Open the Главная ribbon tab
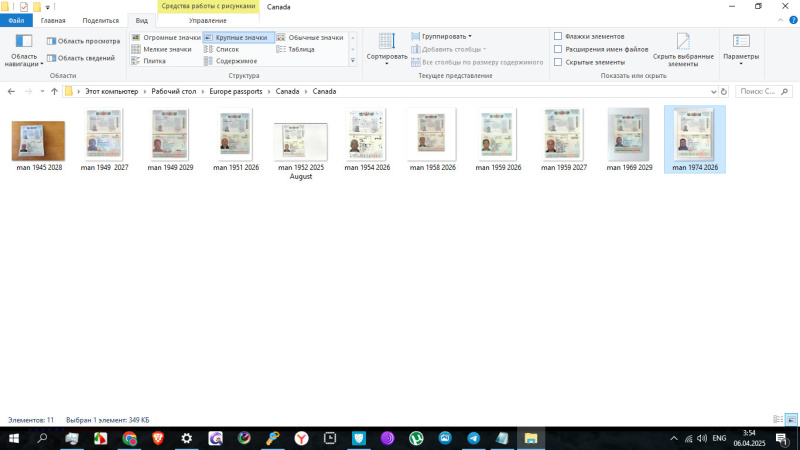This screenshot has height=450, width=800. 53,20
